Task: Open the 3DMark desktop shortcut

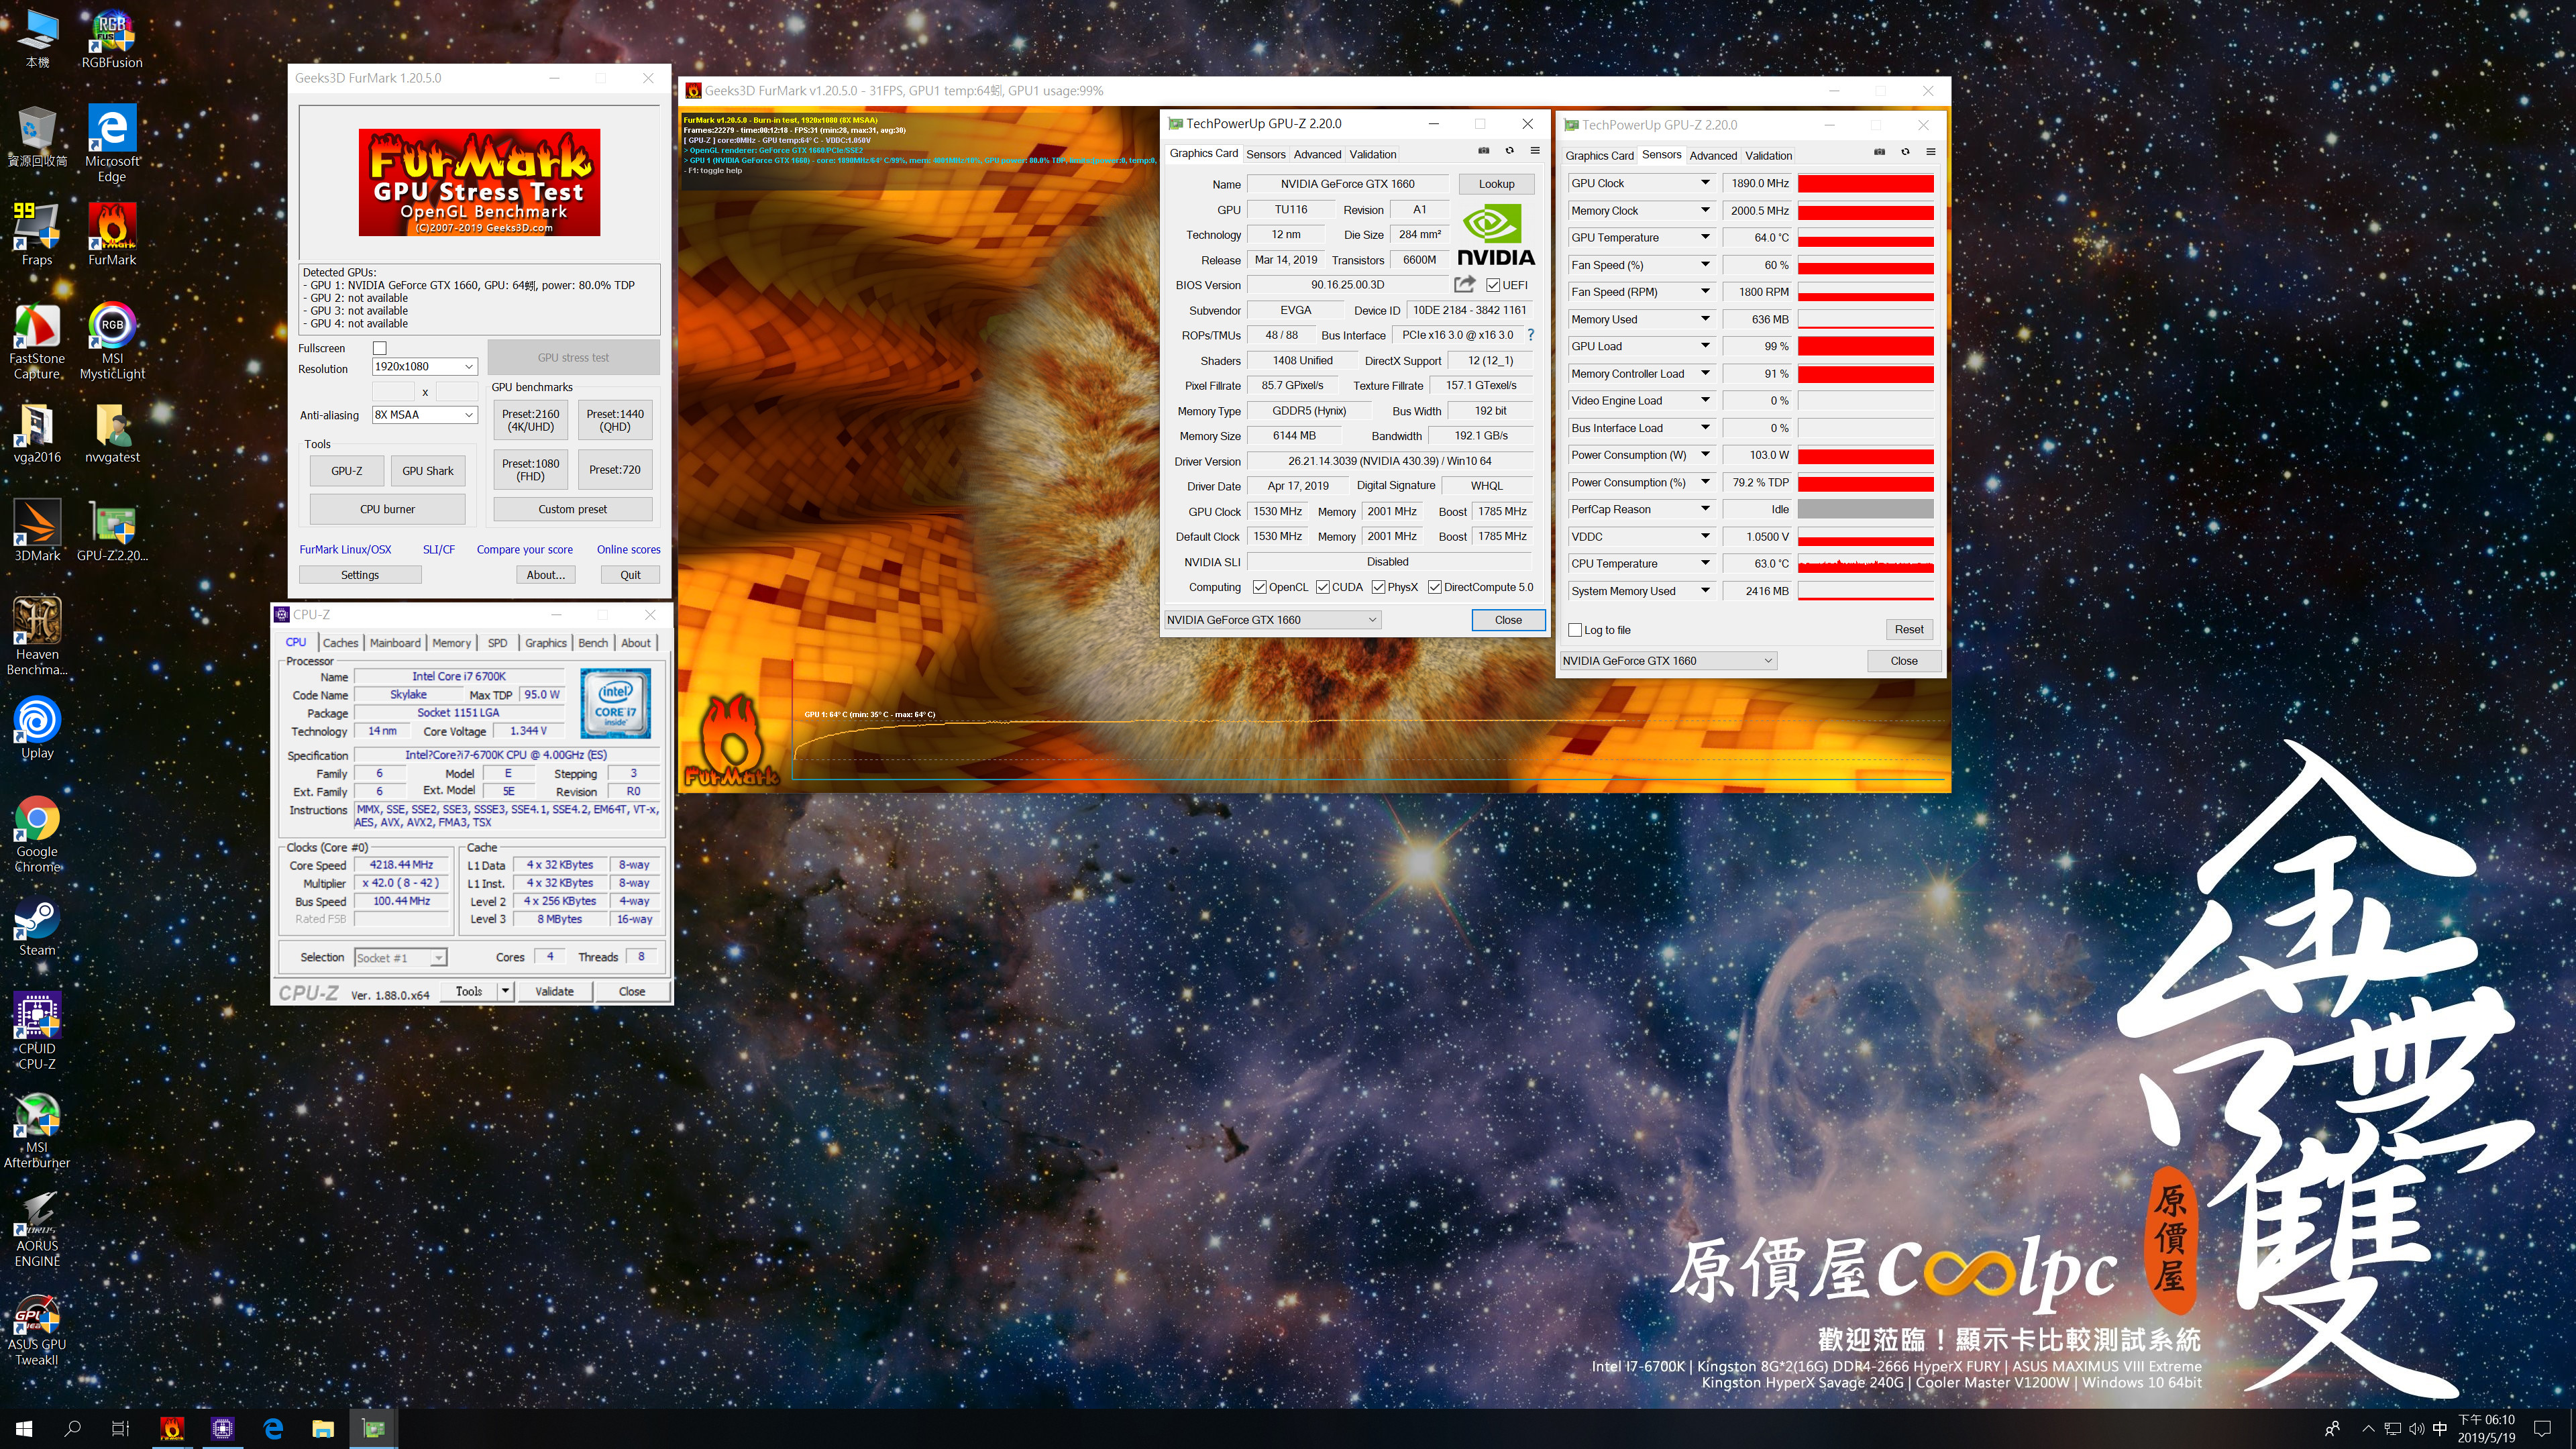Action: (x=37, y=530)
